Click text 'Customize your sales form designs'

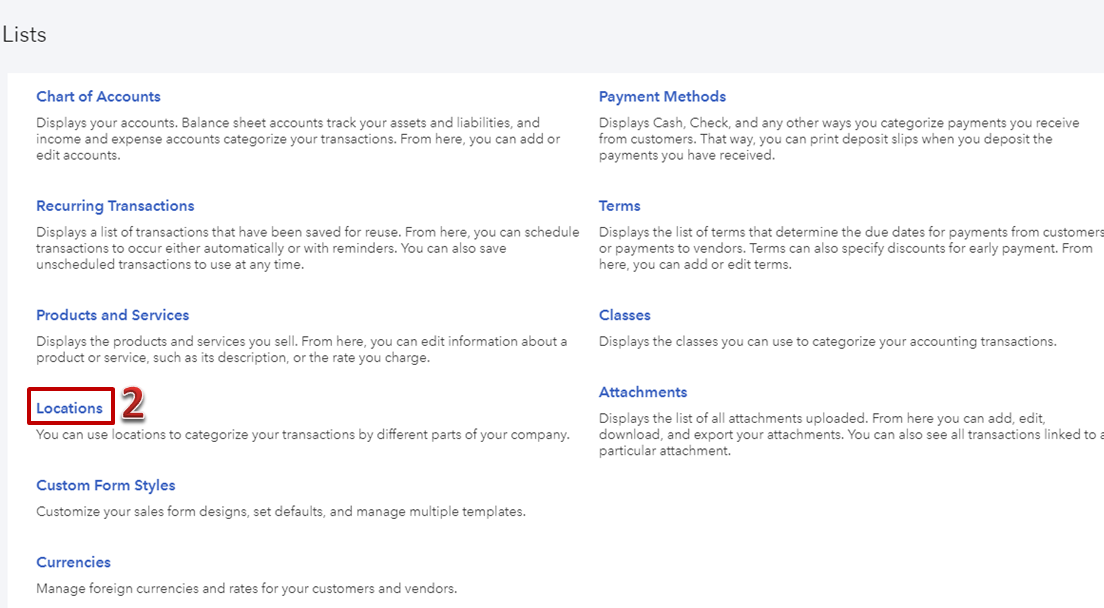coord(142,512)
